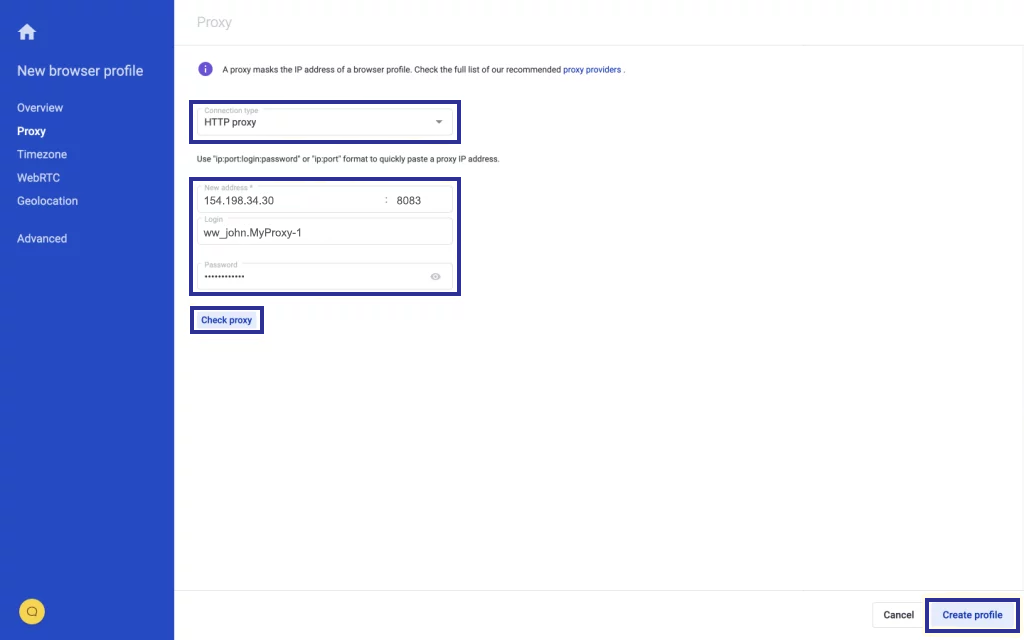1024x640 pixels.
Task: Click the Login input field
Action: [x=322, y=233]
